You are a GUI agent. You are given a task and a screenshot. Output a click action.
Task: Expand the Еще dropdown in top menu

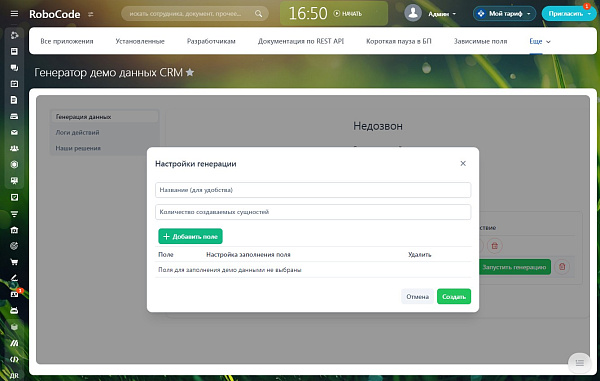point(540,41)
